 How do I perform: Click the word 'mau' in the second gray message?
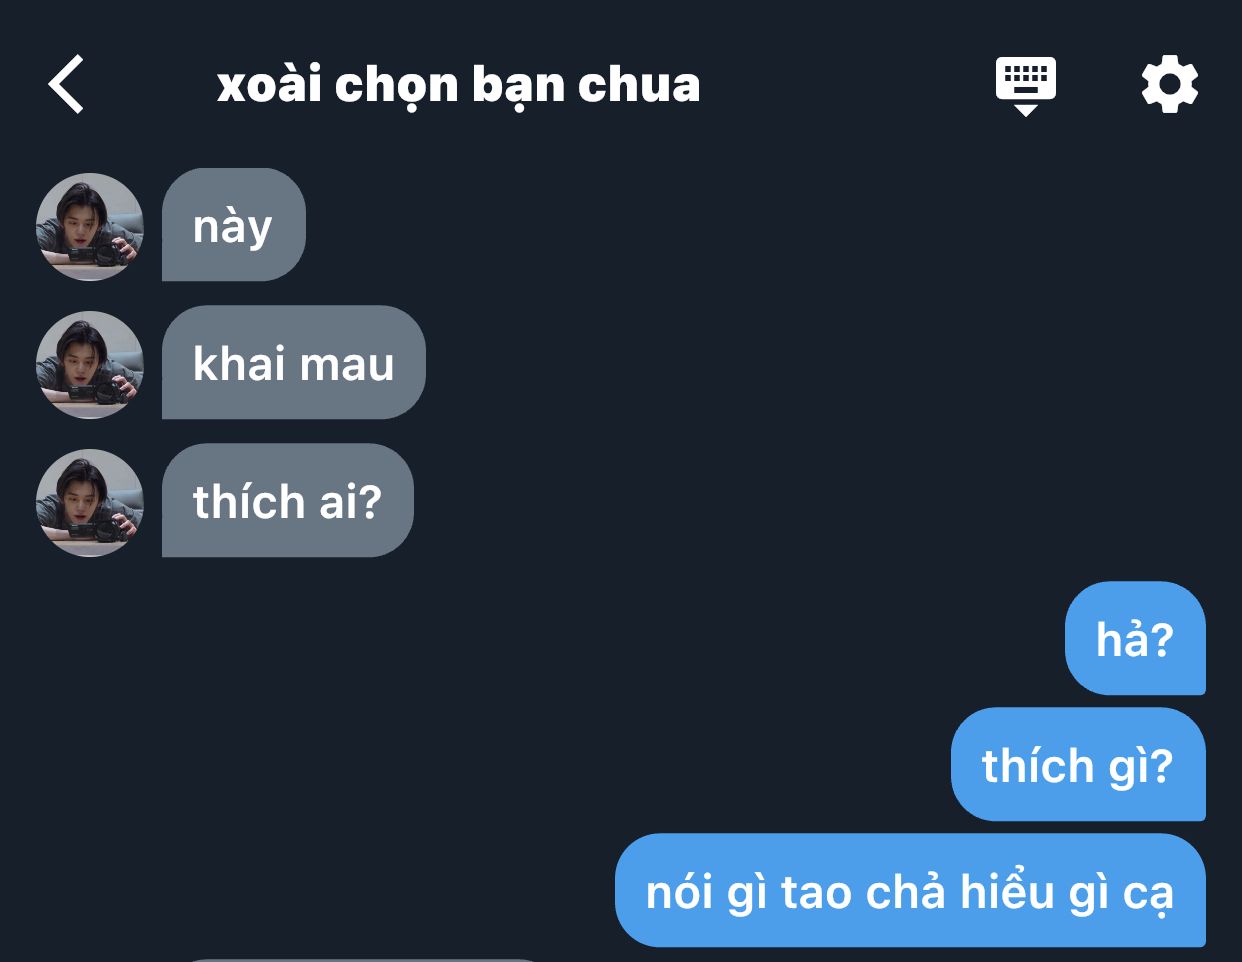(346, 364)
